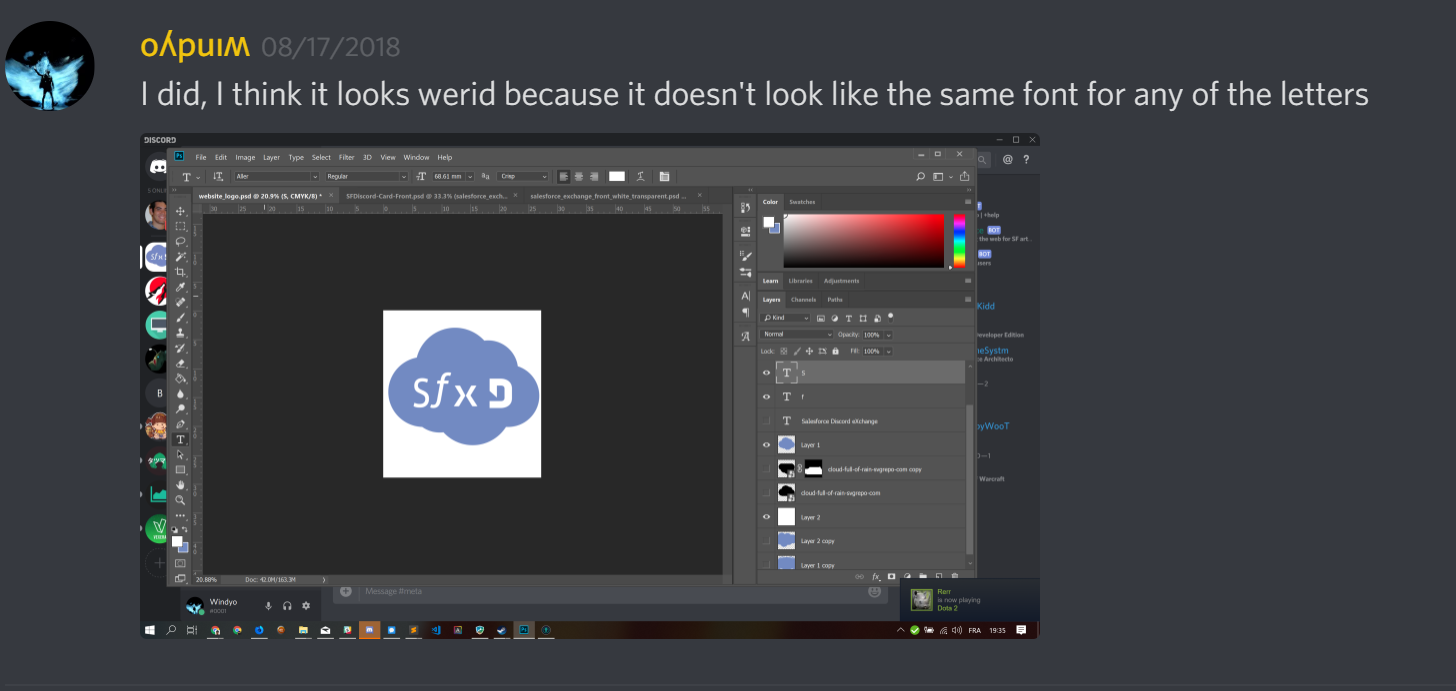Click the Delete Layer trash icon
The width and height of the screenshot is (1456, 691).
tap(954, 576)
